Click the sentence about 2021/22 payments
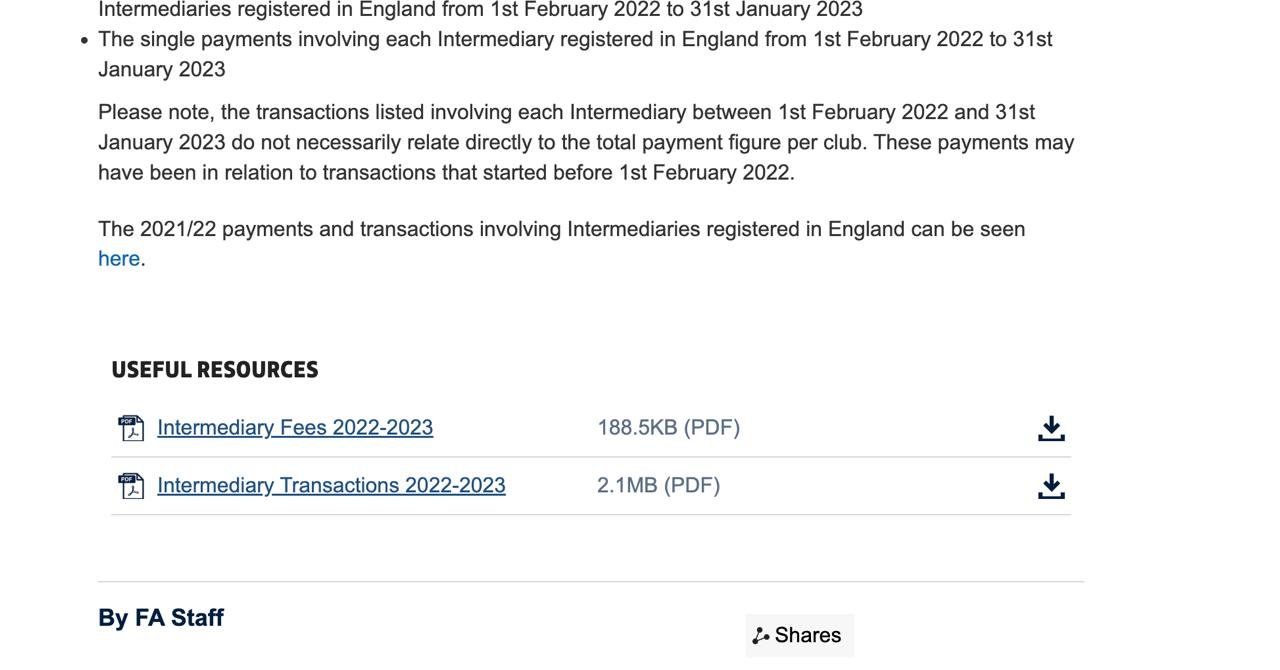Viewport: 1280px width, 670px height. click(x=561, y=230)
